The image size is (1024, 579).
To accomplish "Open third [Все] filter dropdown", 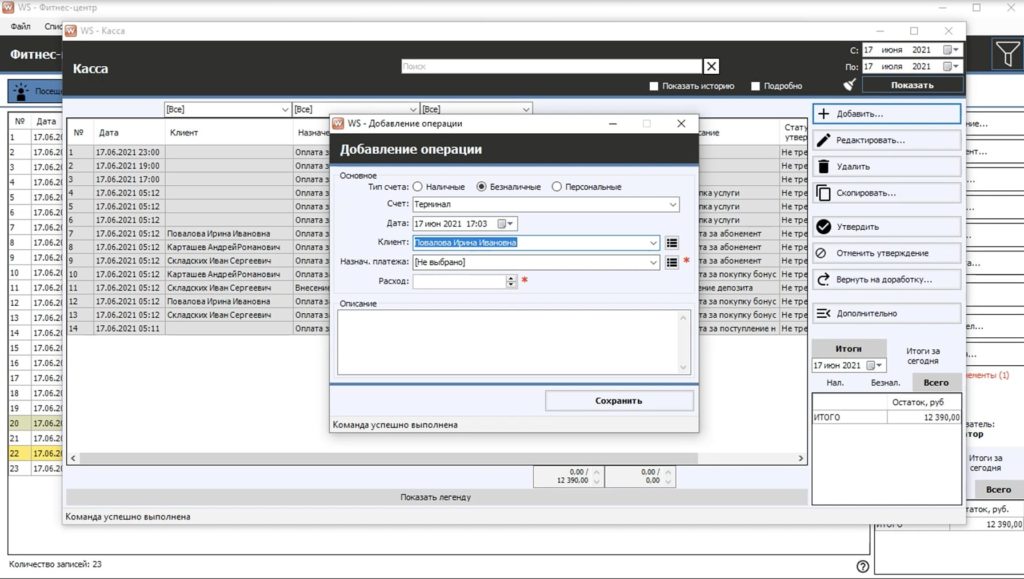I will 526,109.
